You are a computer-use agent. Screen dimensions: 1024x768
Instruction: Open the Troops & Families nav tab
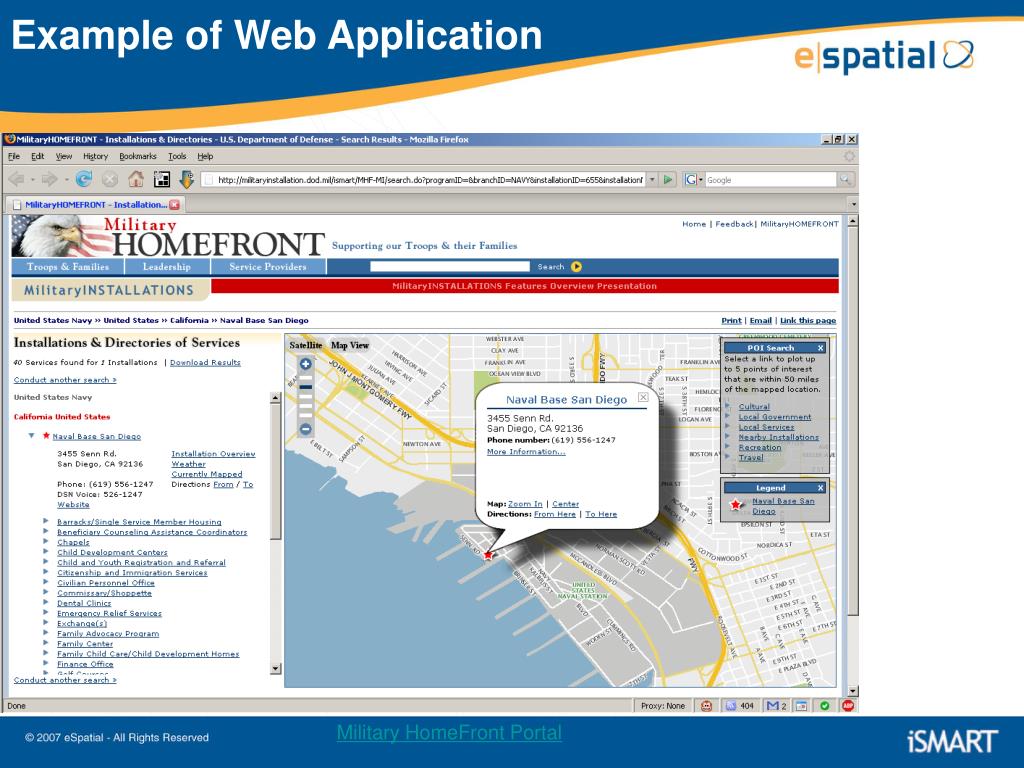68,266
